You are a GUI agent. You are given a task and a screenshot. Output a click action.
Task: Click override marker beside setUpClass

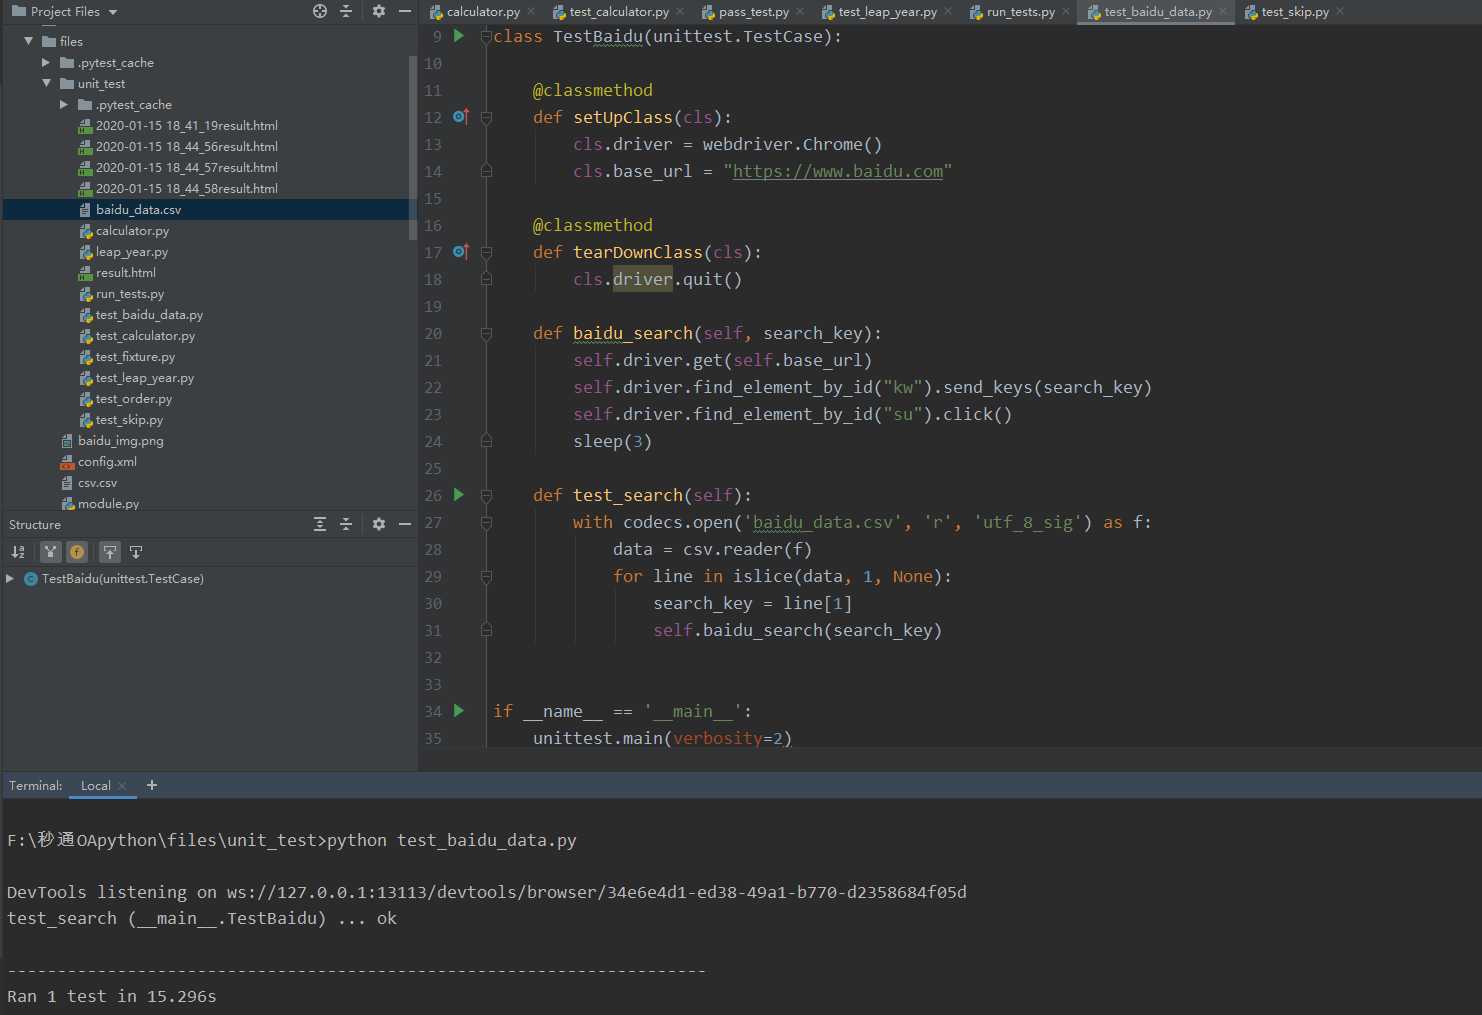coord(460,117)
